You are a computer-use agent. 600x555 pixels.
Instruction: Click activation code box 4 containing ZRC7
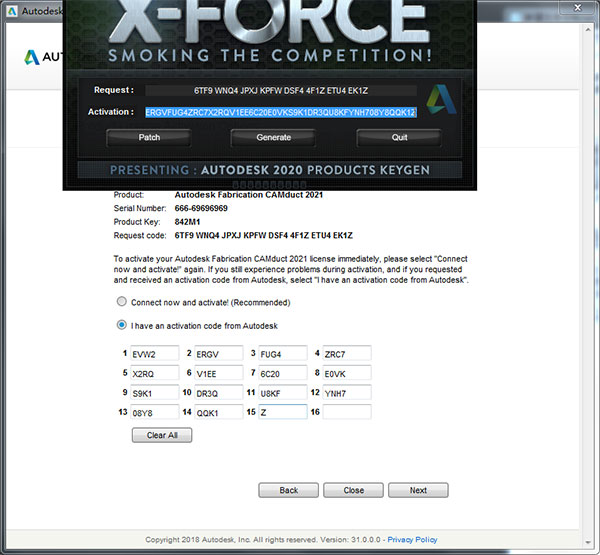click(x=347, y=353)
